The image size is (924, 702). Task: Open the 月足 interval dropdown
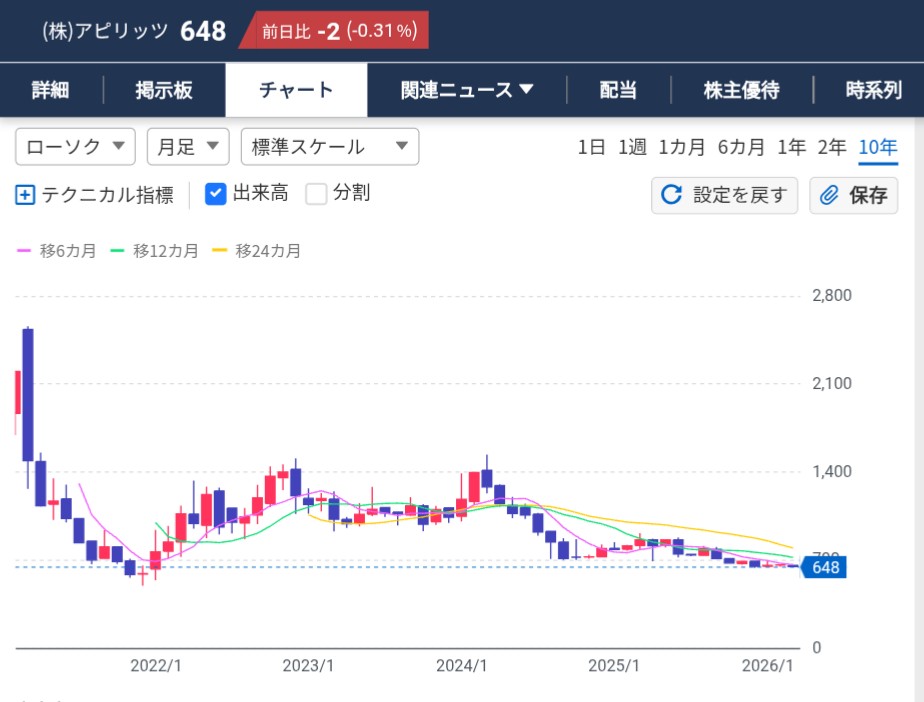(188, 147)
